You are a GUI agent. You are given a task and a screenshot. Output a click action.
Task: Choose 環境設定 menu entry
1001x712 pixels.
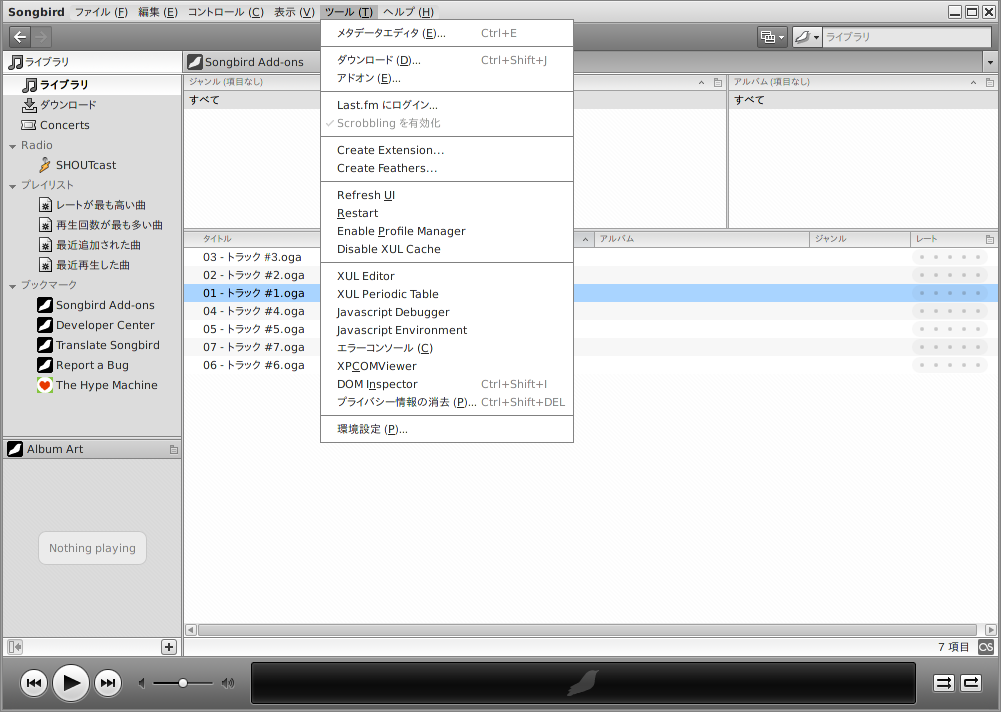pyautogui.click(x=447, y=429)
